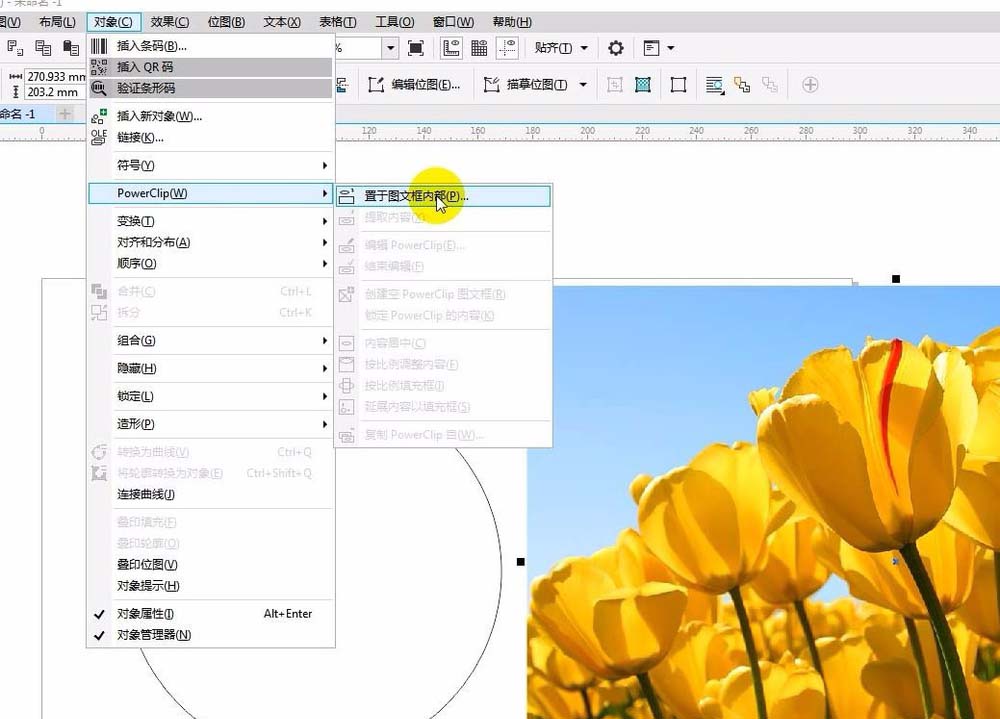Click the plus button beside the document tab
The width and height of the screenshot is (1000, 719).
64,114
